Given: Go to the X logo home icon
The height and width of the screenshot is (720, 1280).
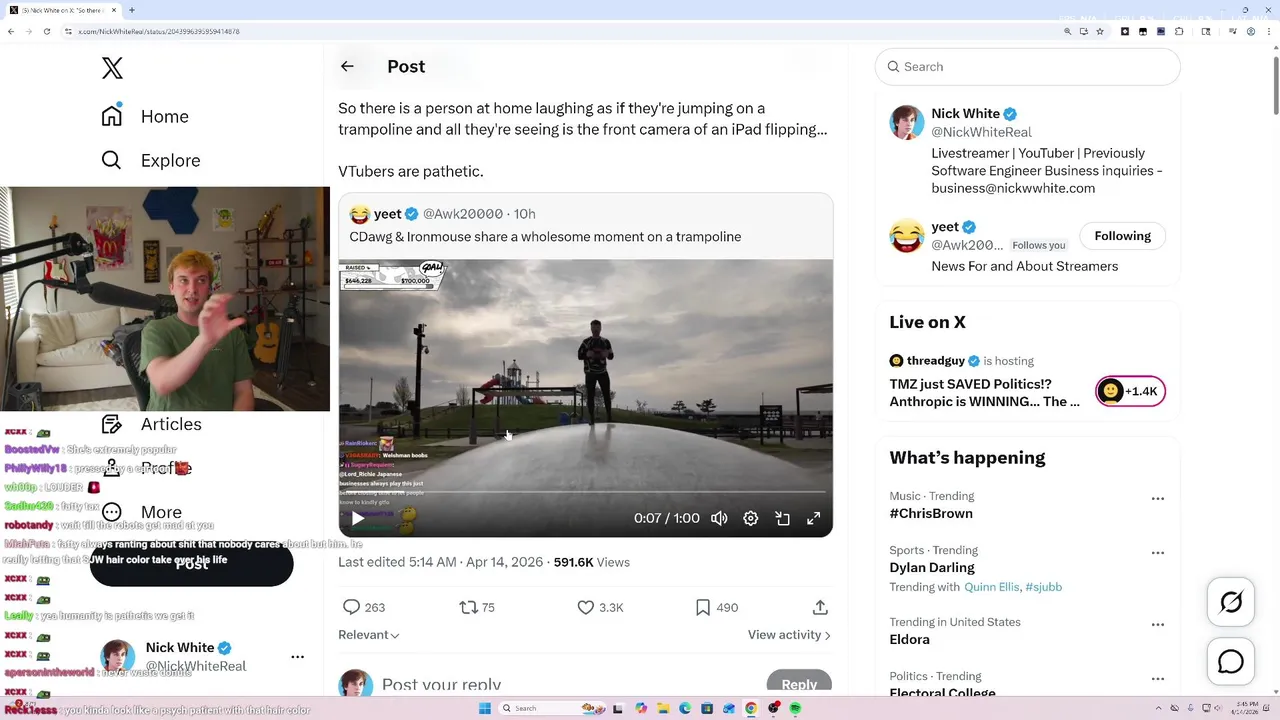Looking at the screenshot, I should pos(112,68).
